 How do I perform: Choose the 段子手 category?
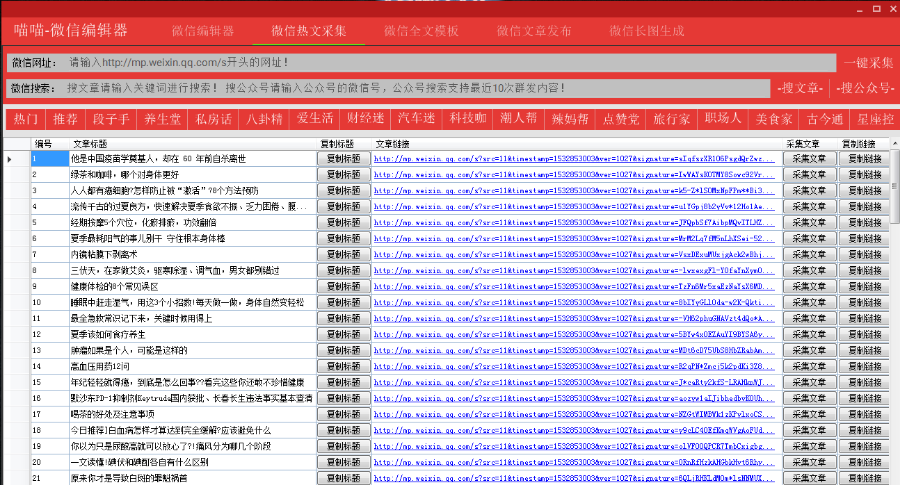111,119
